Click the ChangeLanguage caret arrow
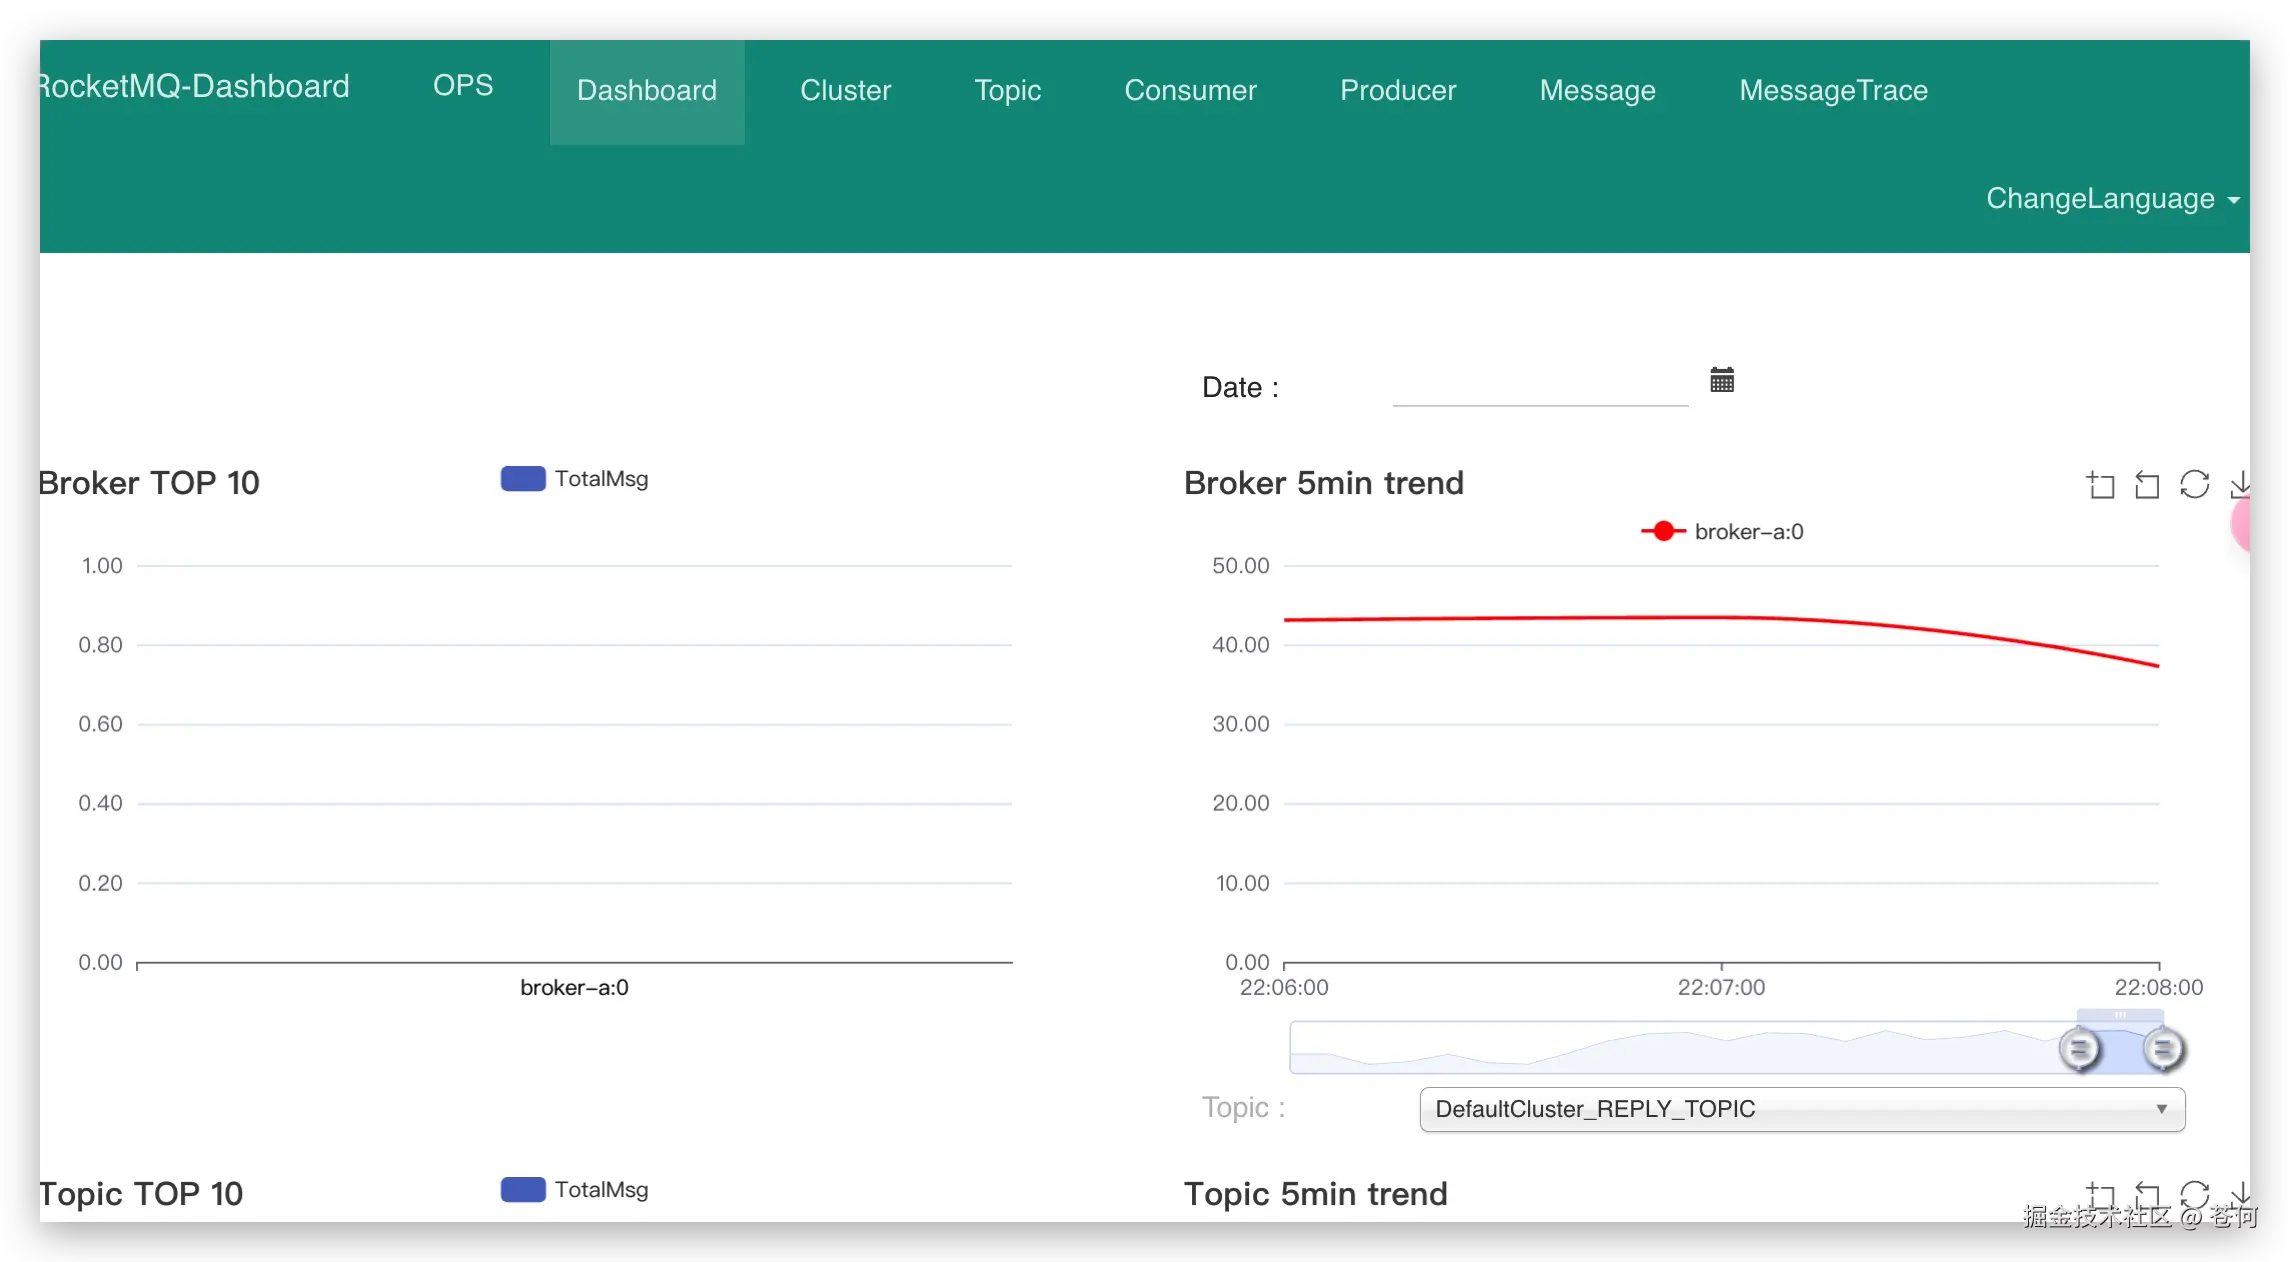The image size is (2290, 1262). 2233,200
